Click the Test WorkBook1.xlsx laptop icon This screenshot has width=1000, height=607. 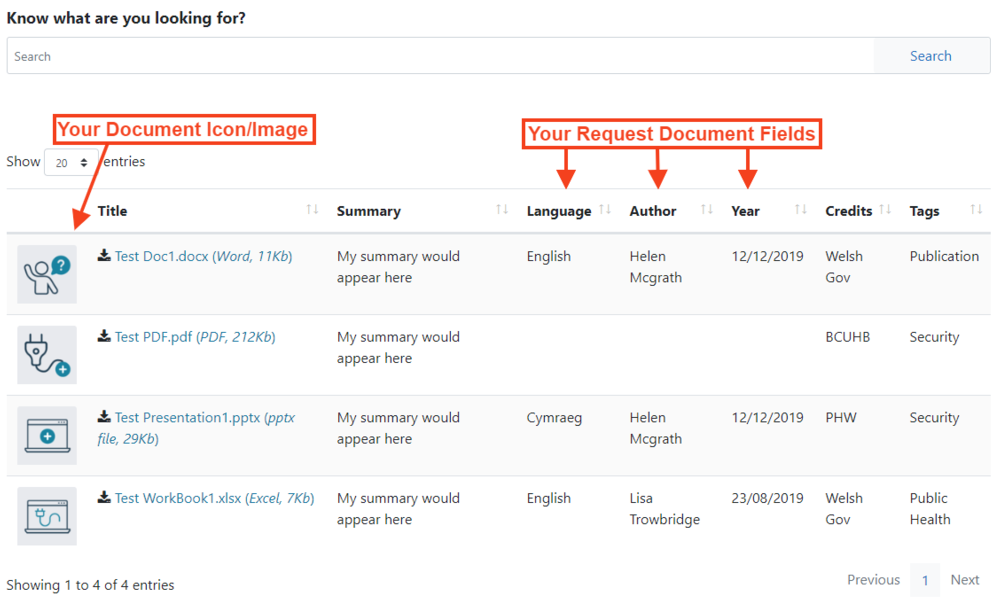pyautogui.click(x=47, y=516)
